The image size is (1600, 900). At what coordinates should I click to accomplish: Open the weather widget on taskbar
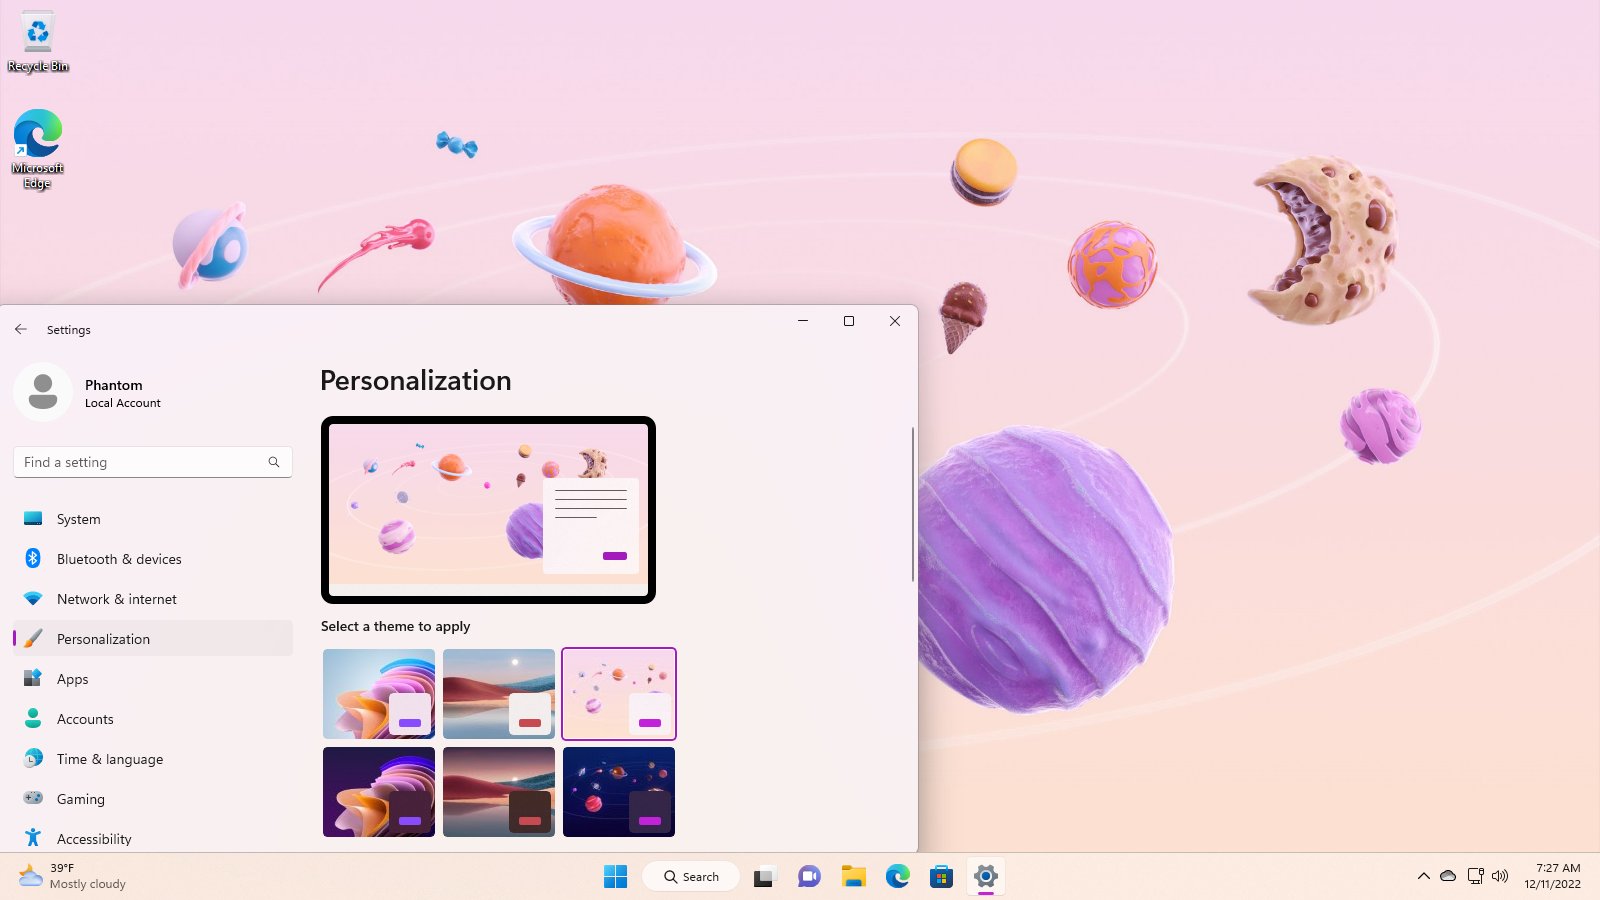(72, 876)
